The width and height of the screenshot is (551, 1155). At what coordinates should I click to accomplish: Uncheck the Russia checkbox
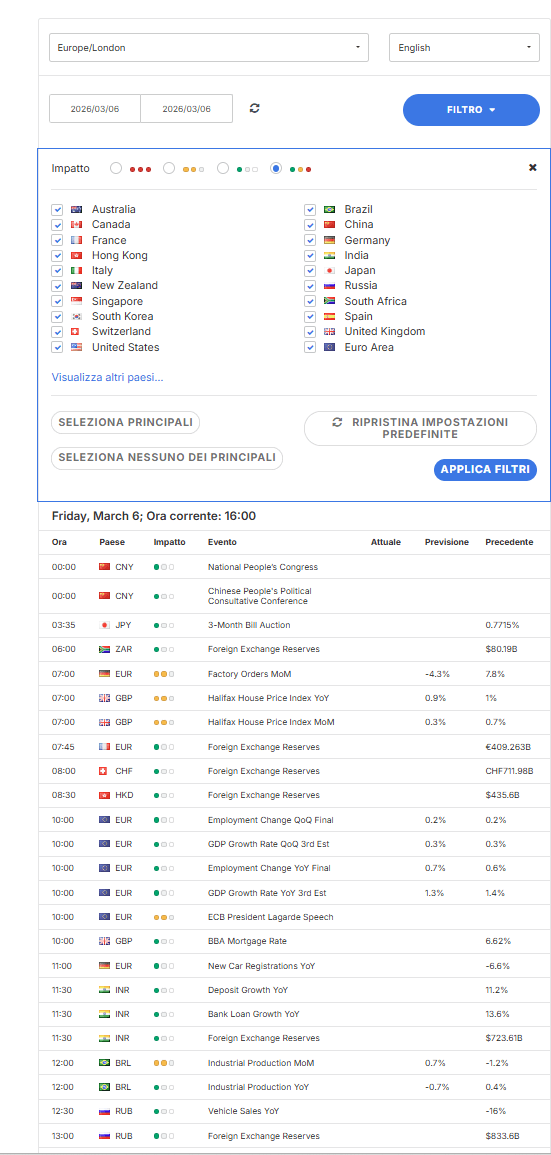coord(310,286)
